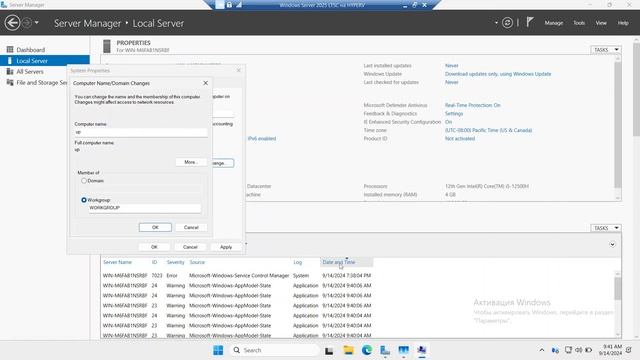Click the Pacific Time zone link
The width and height of the screenshot is (640, 360).
click(x=488, y=130)
